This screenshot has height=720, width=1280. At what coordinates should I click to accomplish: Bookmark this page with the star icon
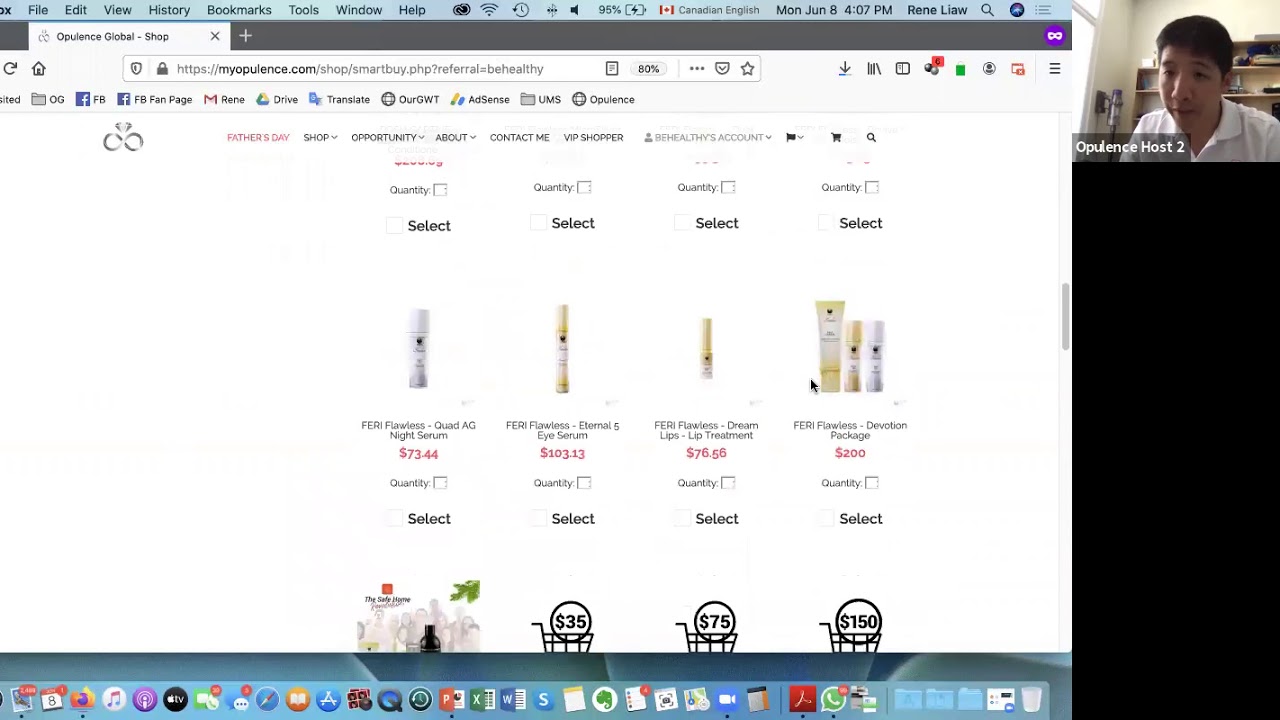[x=747, y=68]
